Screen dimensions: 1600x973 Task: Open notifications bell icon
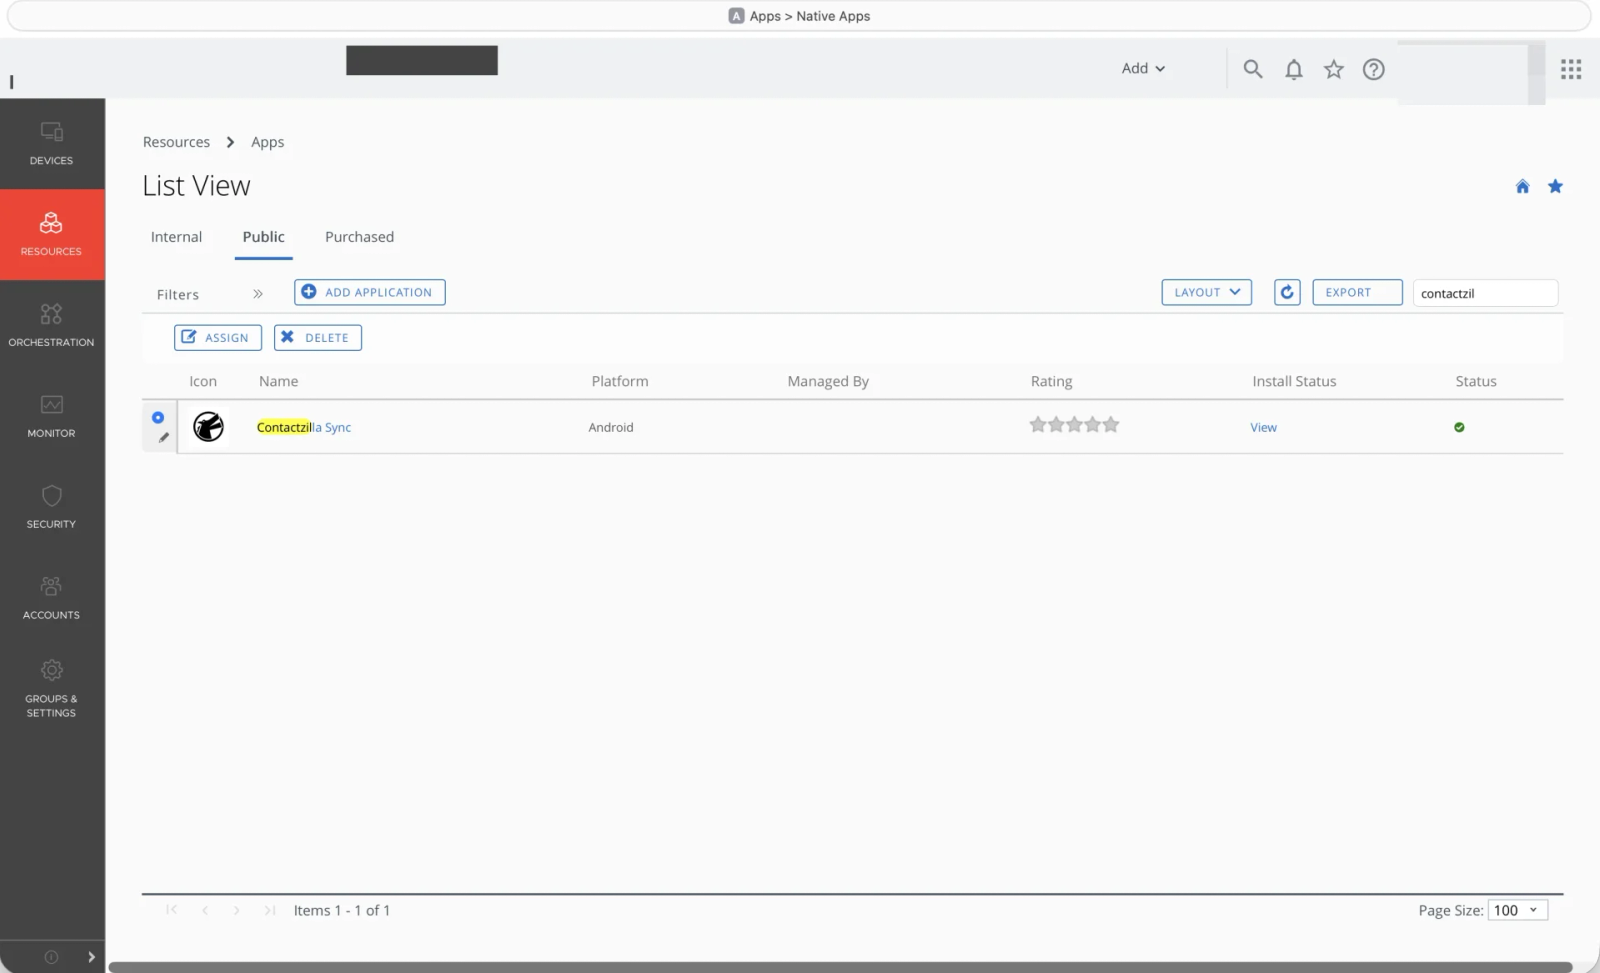pyautogui.click(x=1294, y=69)
